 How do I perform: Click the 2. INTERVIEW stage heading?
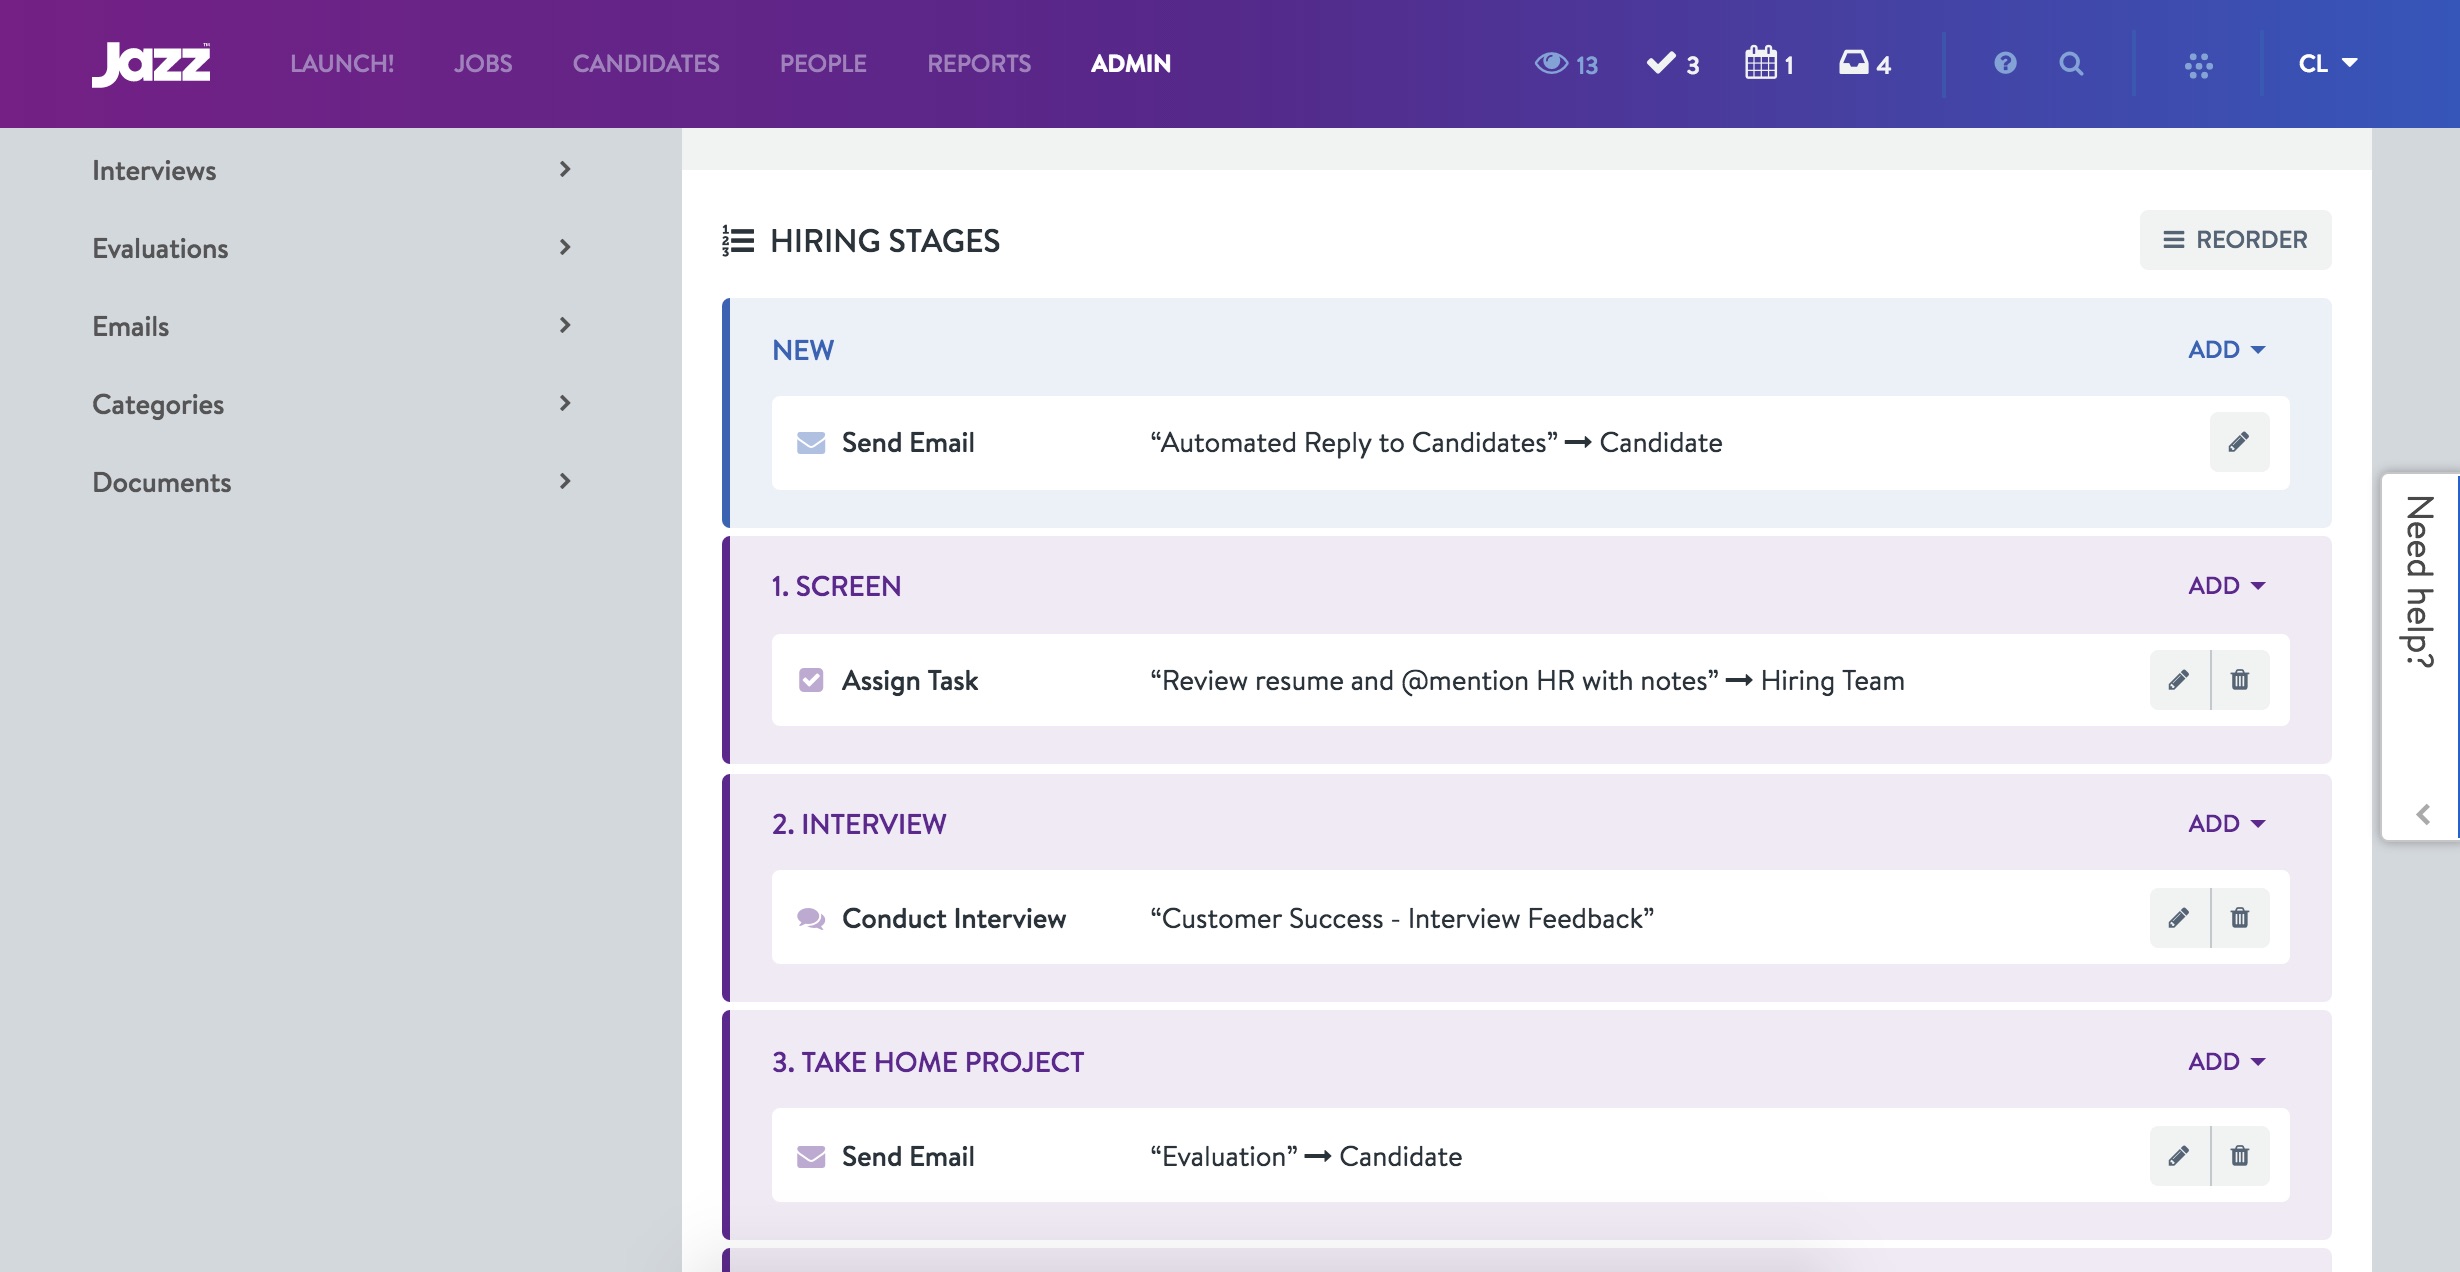click(859, 824)
